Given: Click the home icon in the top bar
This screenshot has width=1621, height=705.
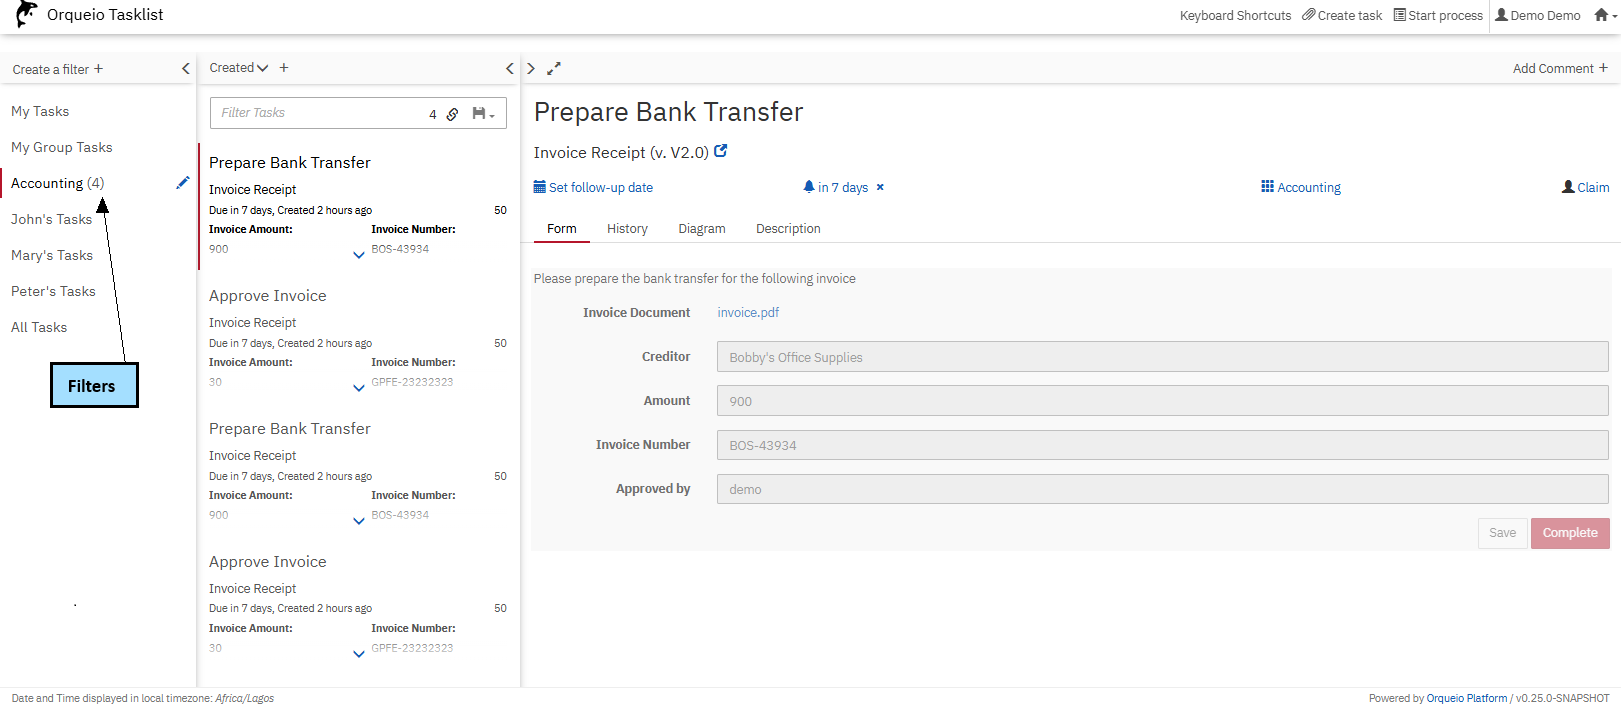Looking at the screenshot, I should 1602,15.
